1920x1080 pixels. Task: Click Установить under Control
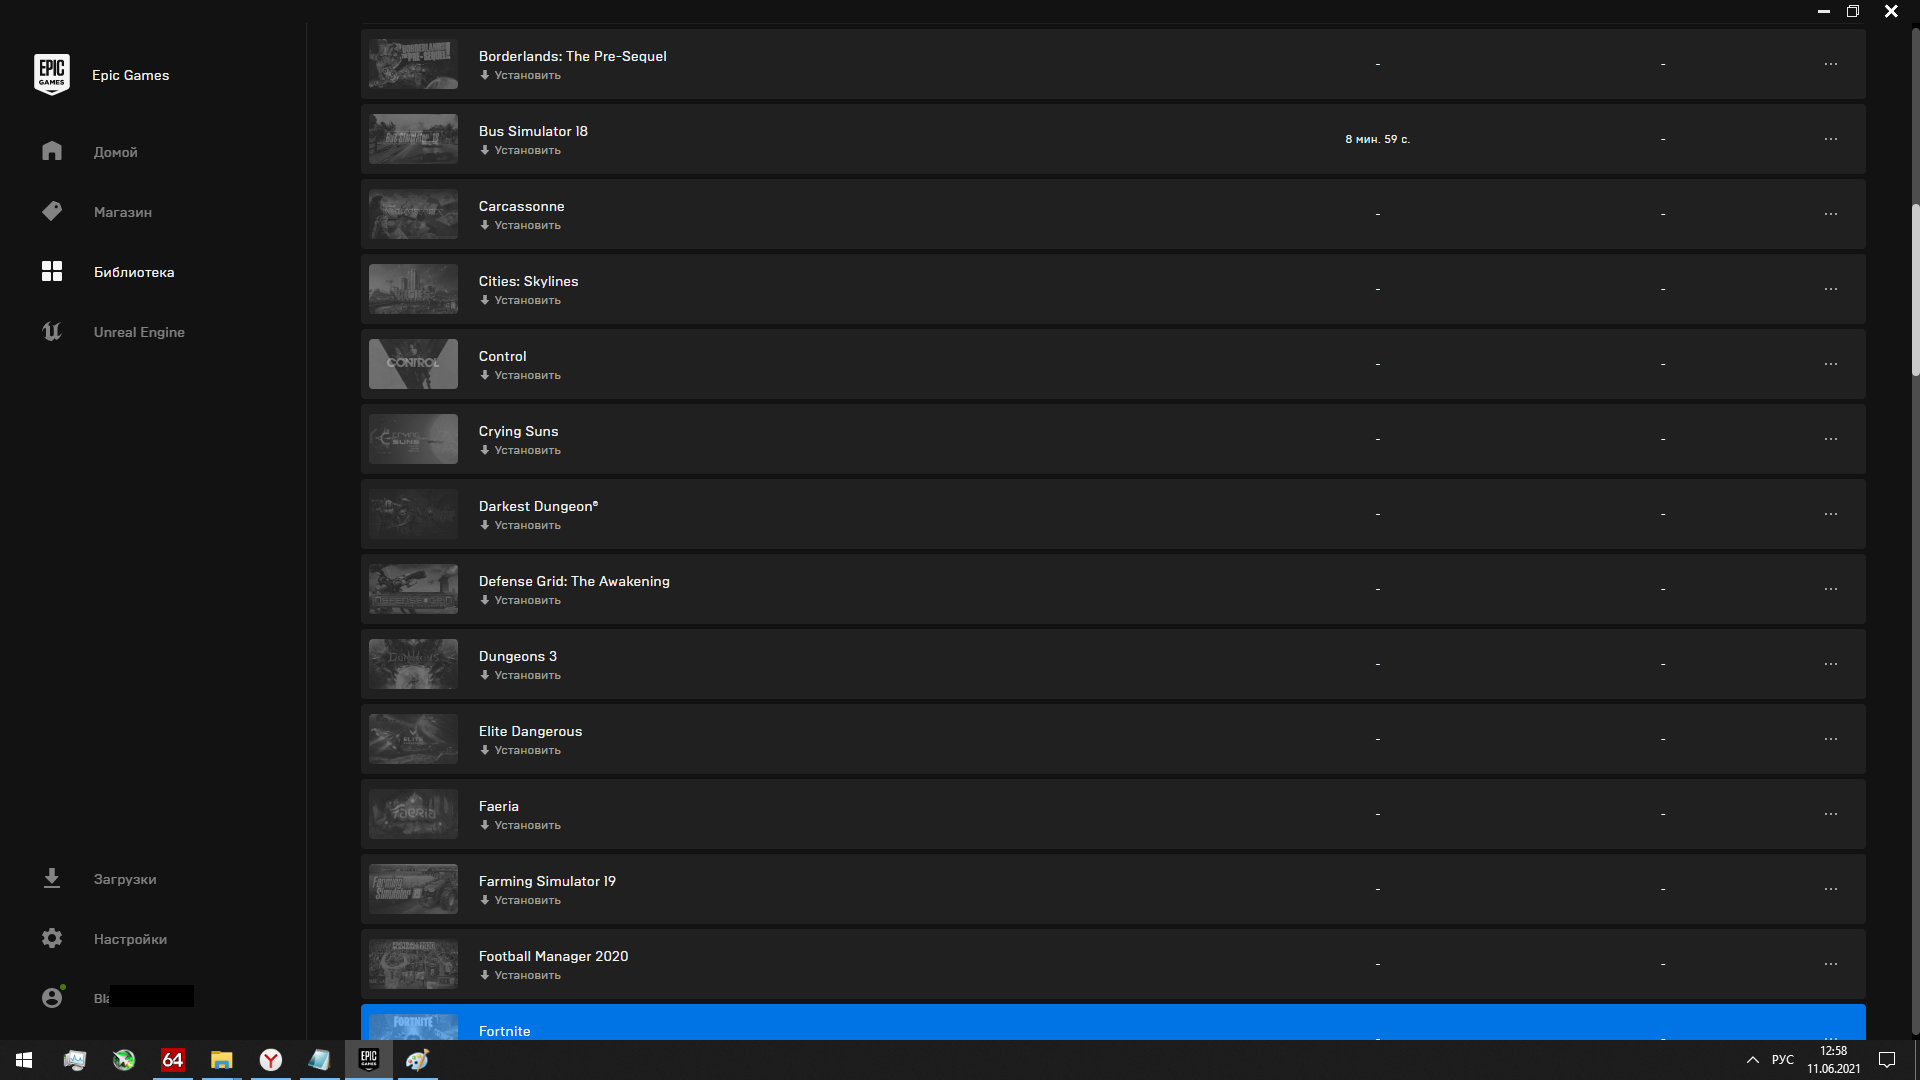(520, 375)
